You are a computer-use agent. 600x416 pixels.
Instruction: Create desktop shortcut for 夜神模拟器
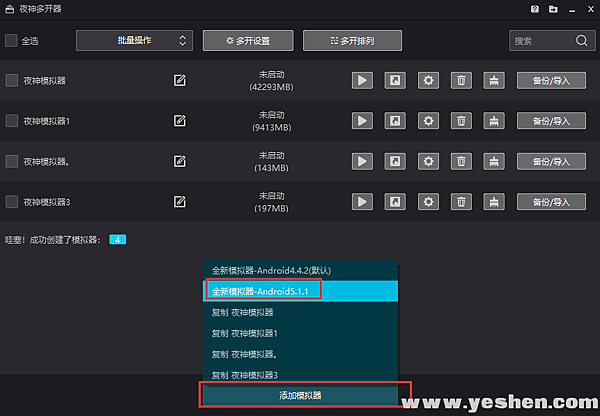coord(395,80)
